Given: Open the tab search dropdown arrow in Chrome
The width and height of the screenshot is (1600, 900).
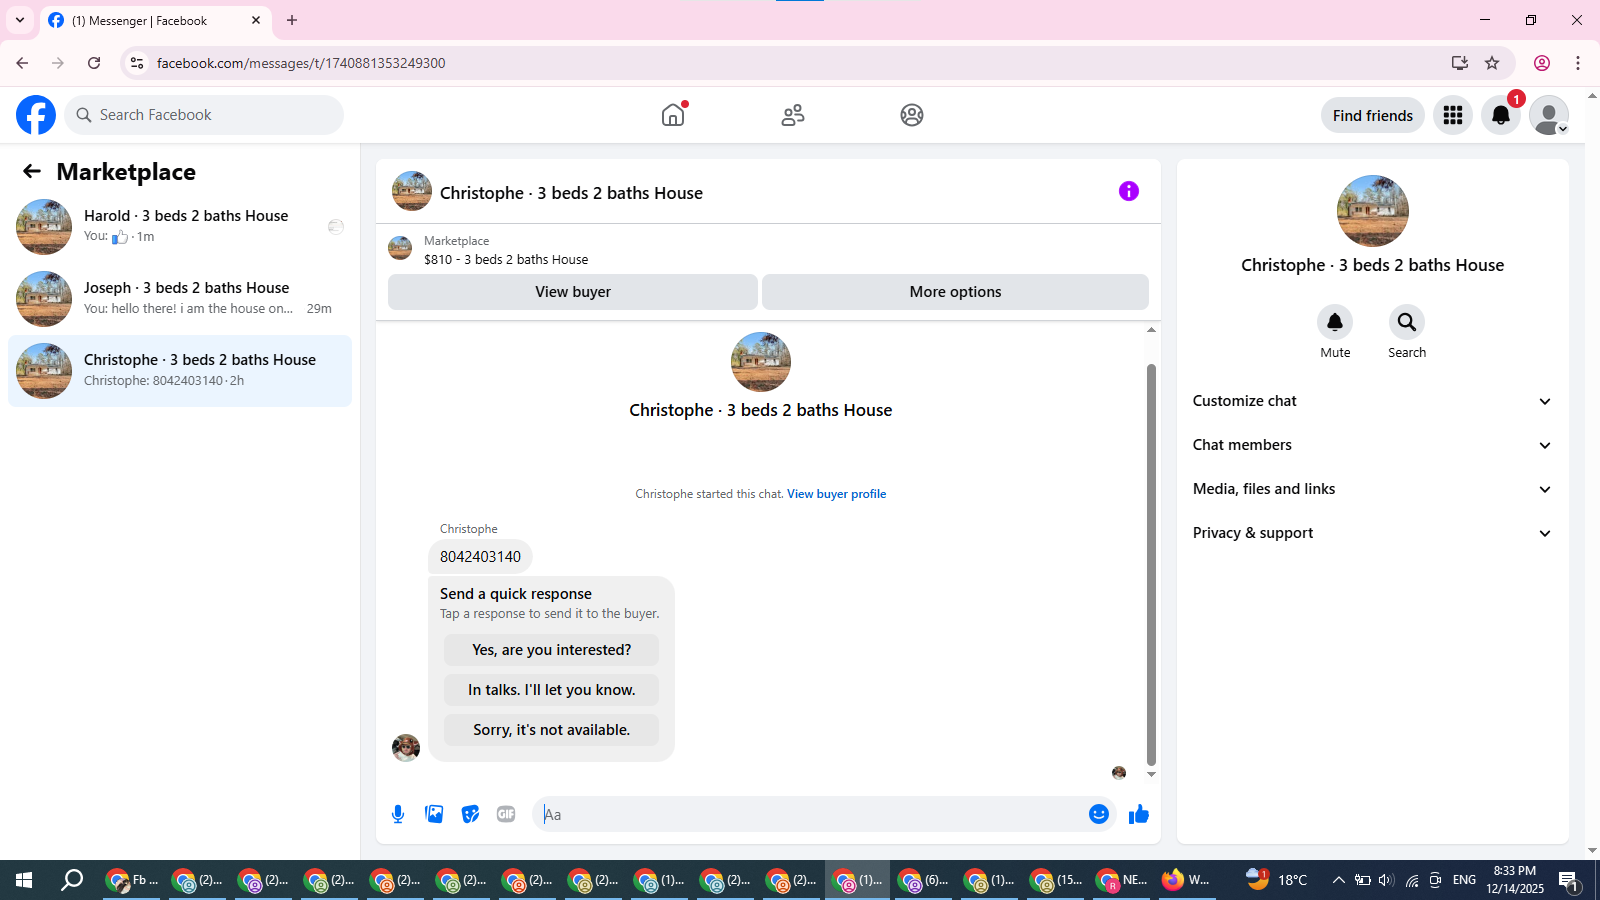Looking at the screenshot, I should pyautogui.click(x=20, y=20).
